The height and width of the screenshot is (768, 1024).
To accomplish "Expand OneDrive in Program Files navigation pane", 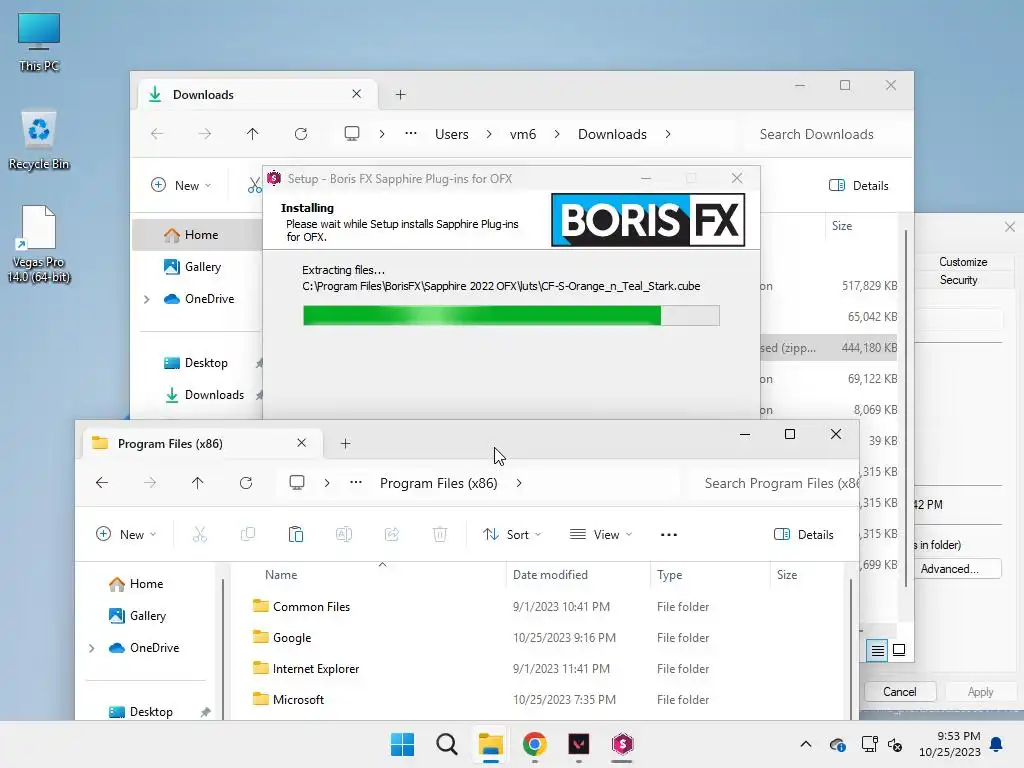I will 91,648.
